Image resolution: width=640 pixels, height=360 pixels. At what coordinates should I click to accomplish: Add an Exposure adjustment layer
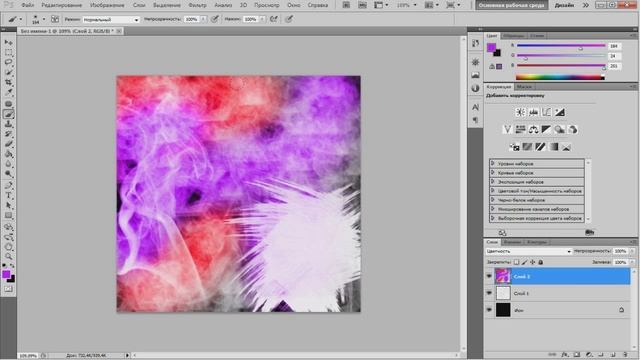coord(560,112)
